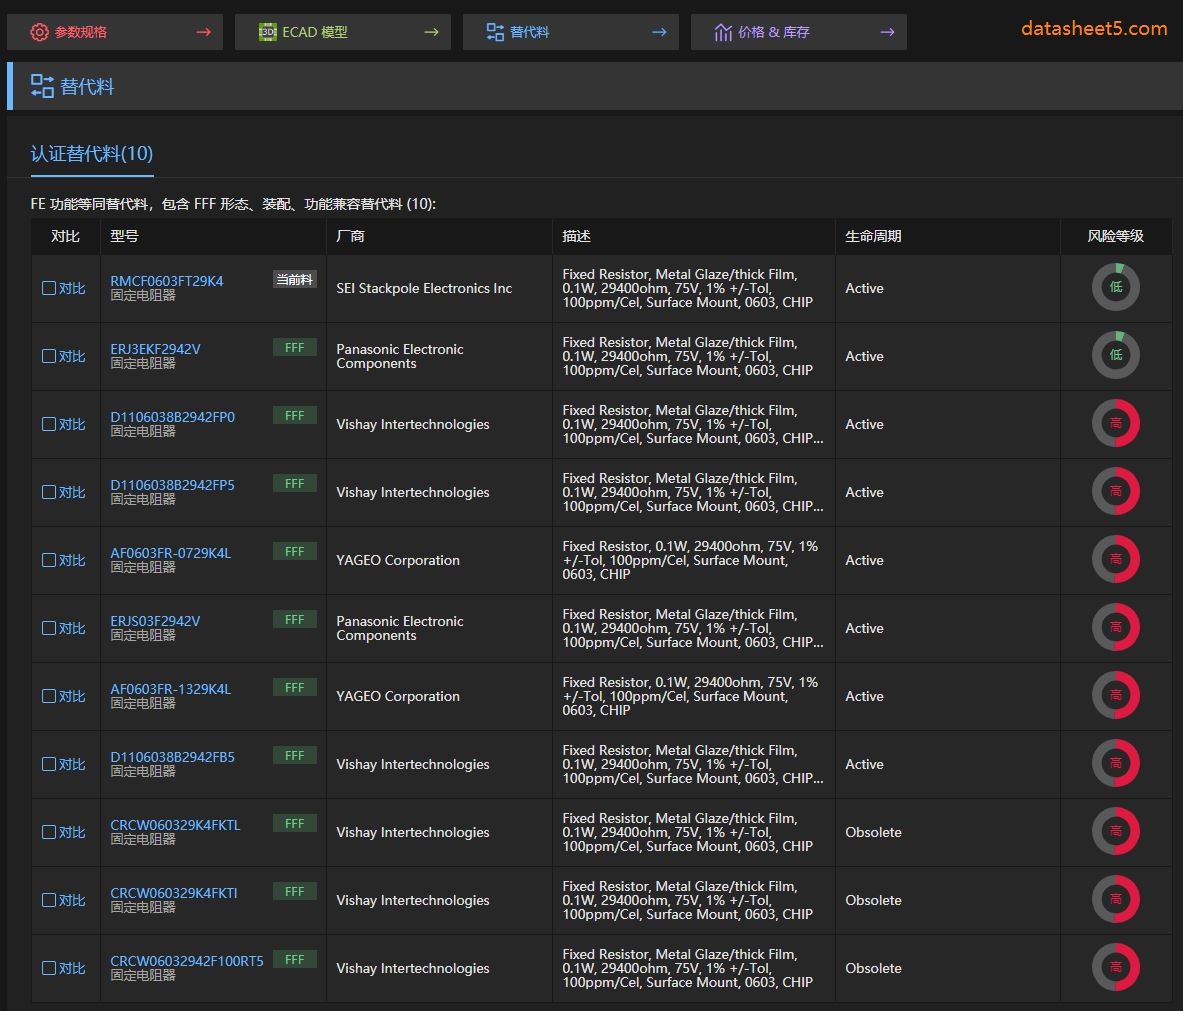Click the high risk gauge for D1106038B2942FP5
Screen dimensions: 1183x1011
(1115, 491)
